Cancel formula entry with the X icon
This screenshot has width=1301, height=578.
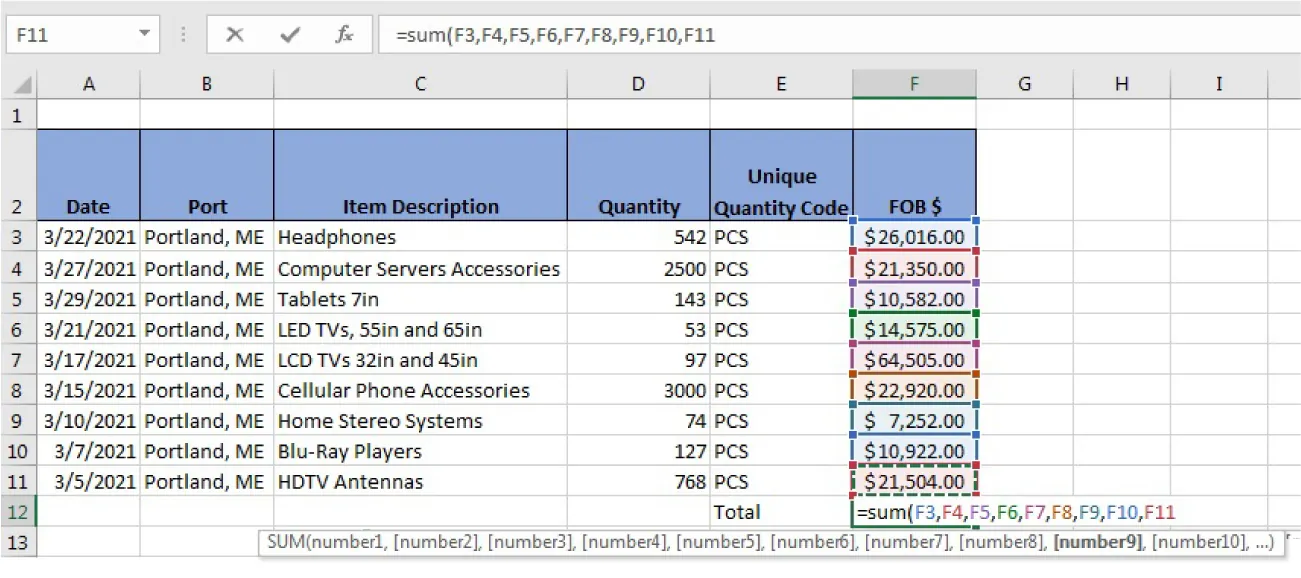coord(236,34)
